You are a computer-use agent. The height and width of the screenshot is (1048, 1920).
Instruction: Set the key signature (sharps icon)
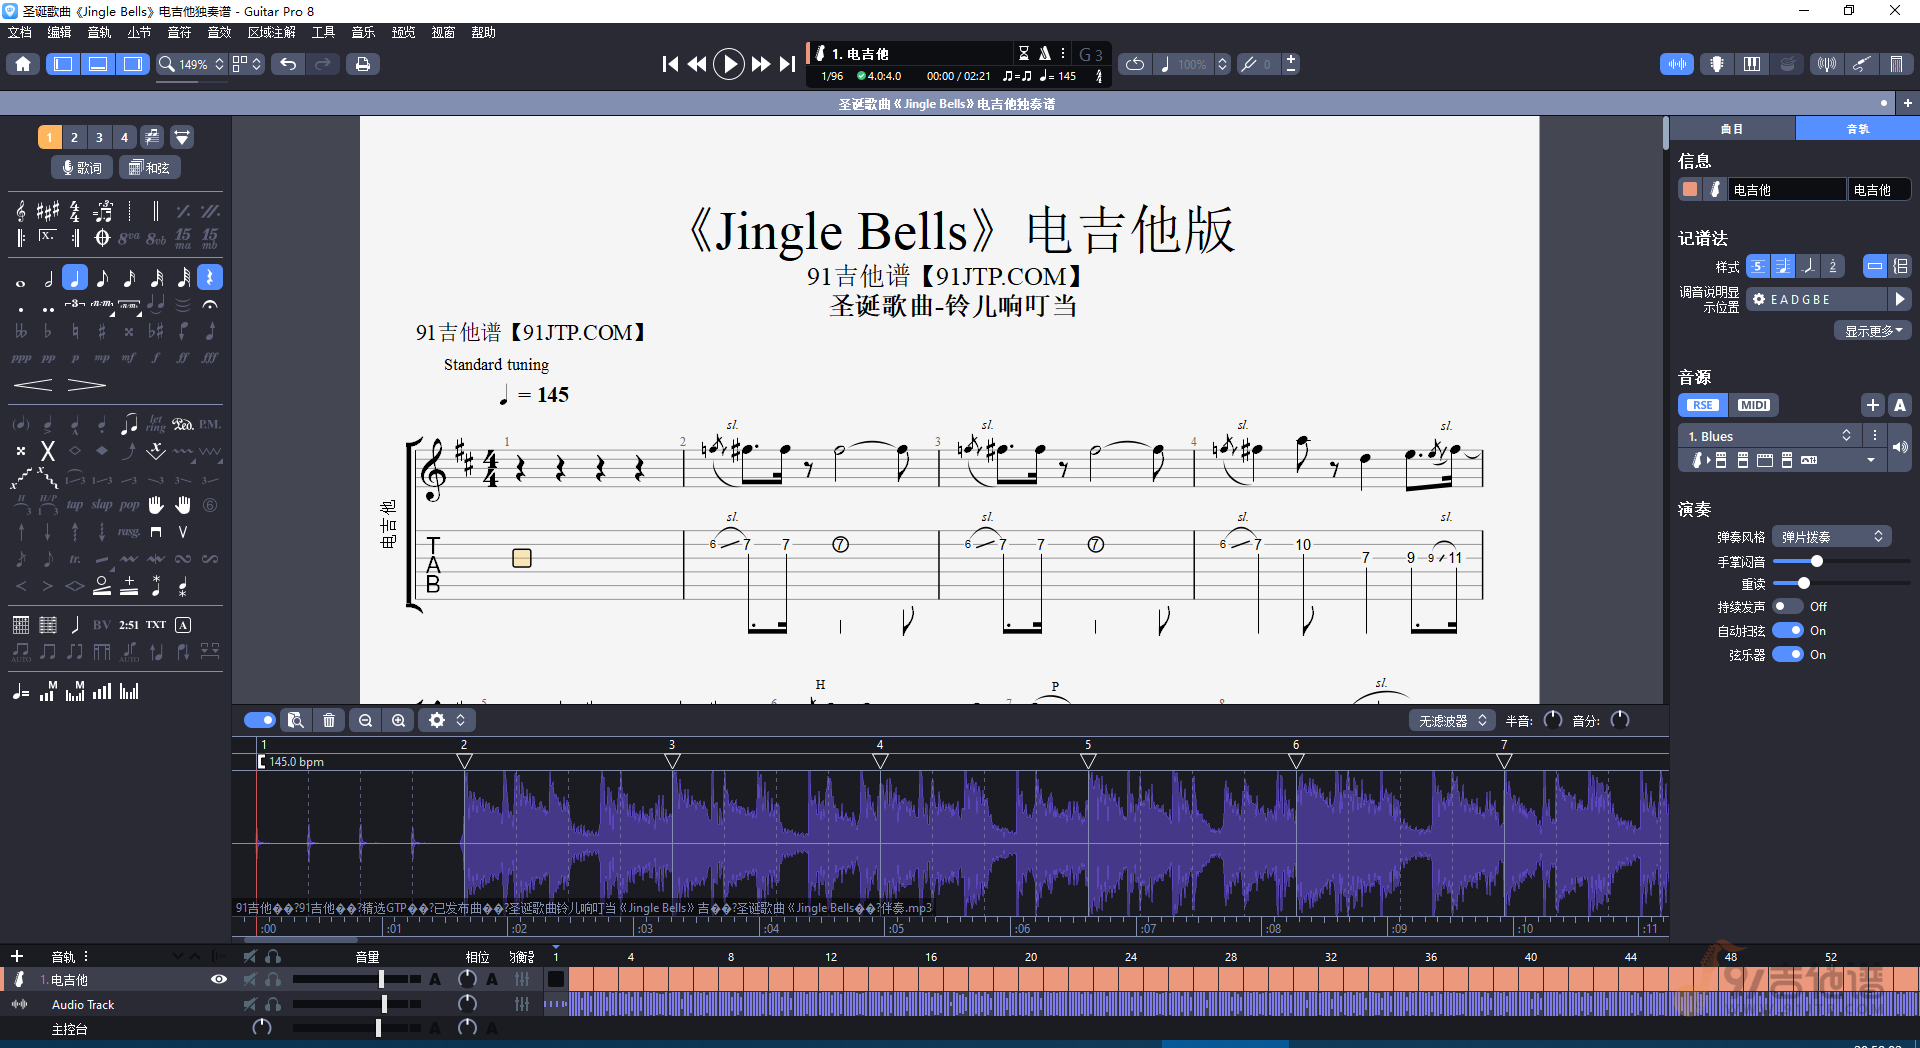48,211
